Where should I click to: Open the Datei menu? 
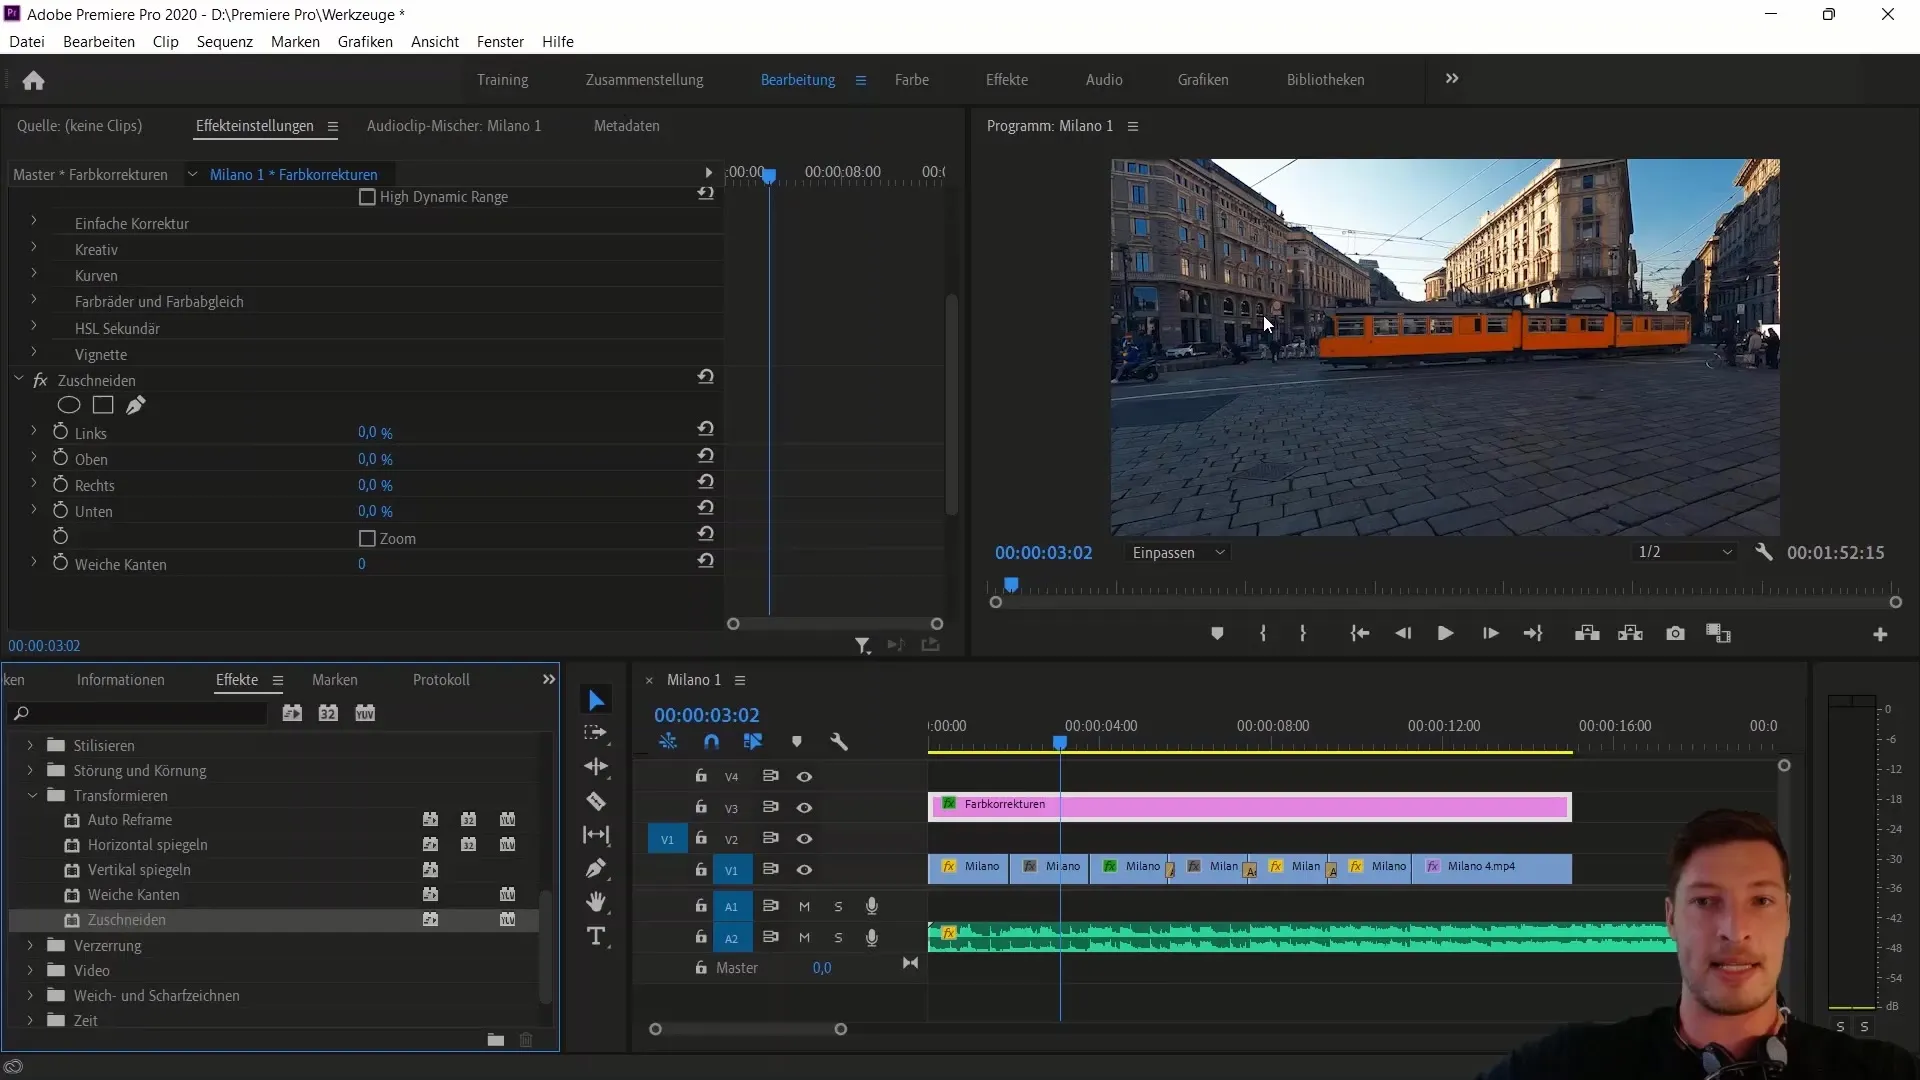point(27,42)
